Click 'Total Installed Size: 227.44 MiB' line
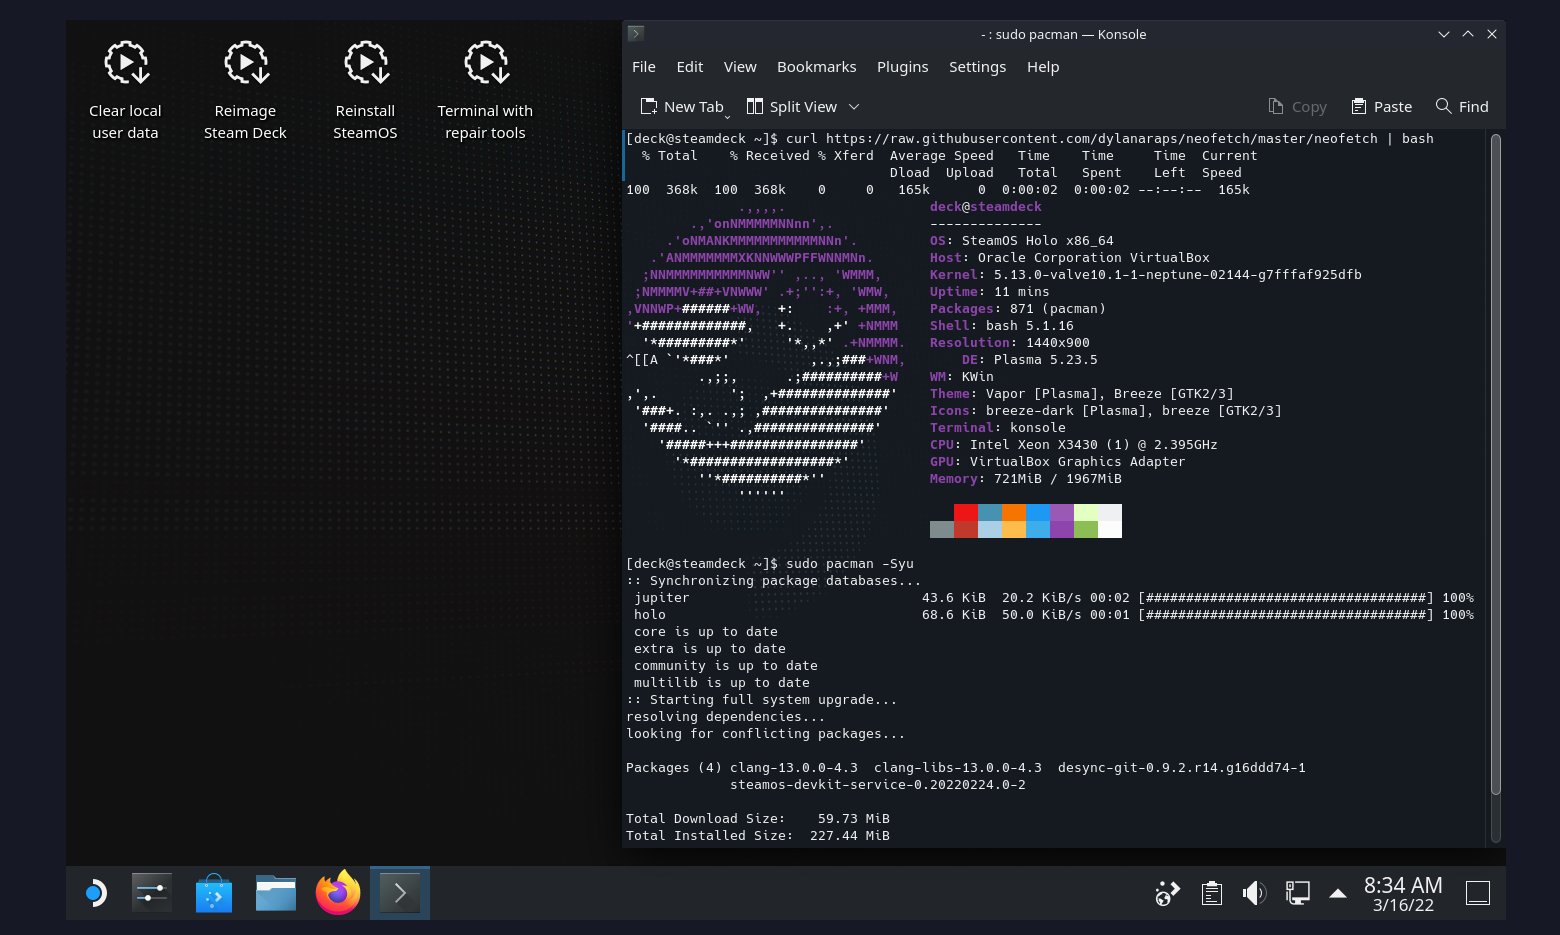 [x=758, y=836]
